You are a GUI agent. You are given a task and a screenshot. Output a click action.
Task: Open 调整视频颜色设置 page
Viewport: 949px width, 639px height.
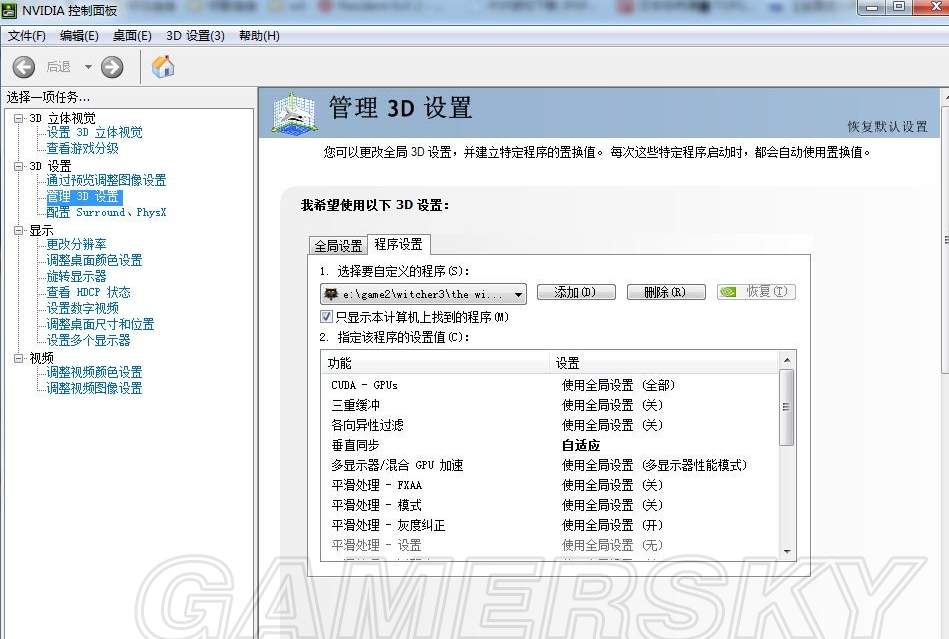(94, 372)
